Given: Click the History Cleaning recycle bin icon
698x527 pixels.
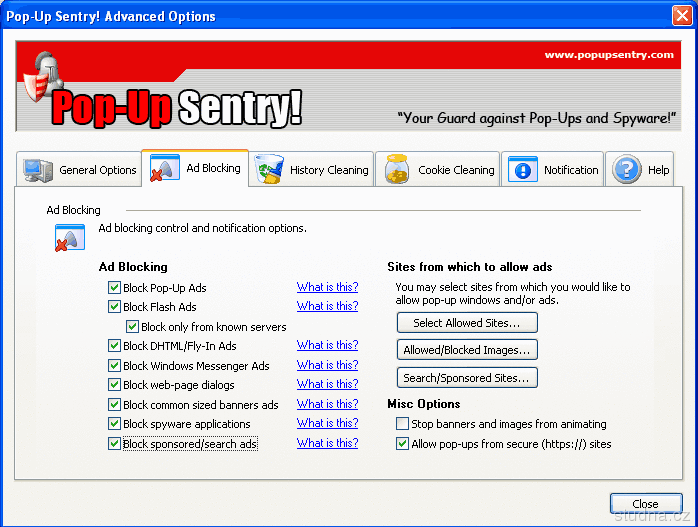Looking at the screenshot, I should pos(269,169).
